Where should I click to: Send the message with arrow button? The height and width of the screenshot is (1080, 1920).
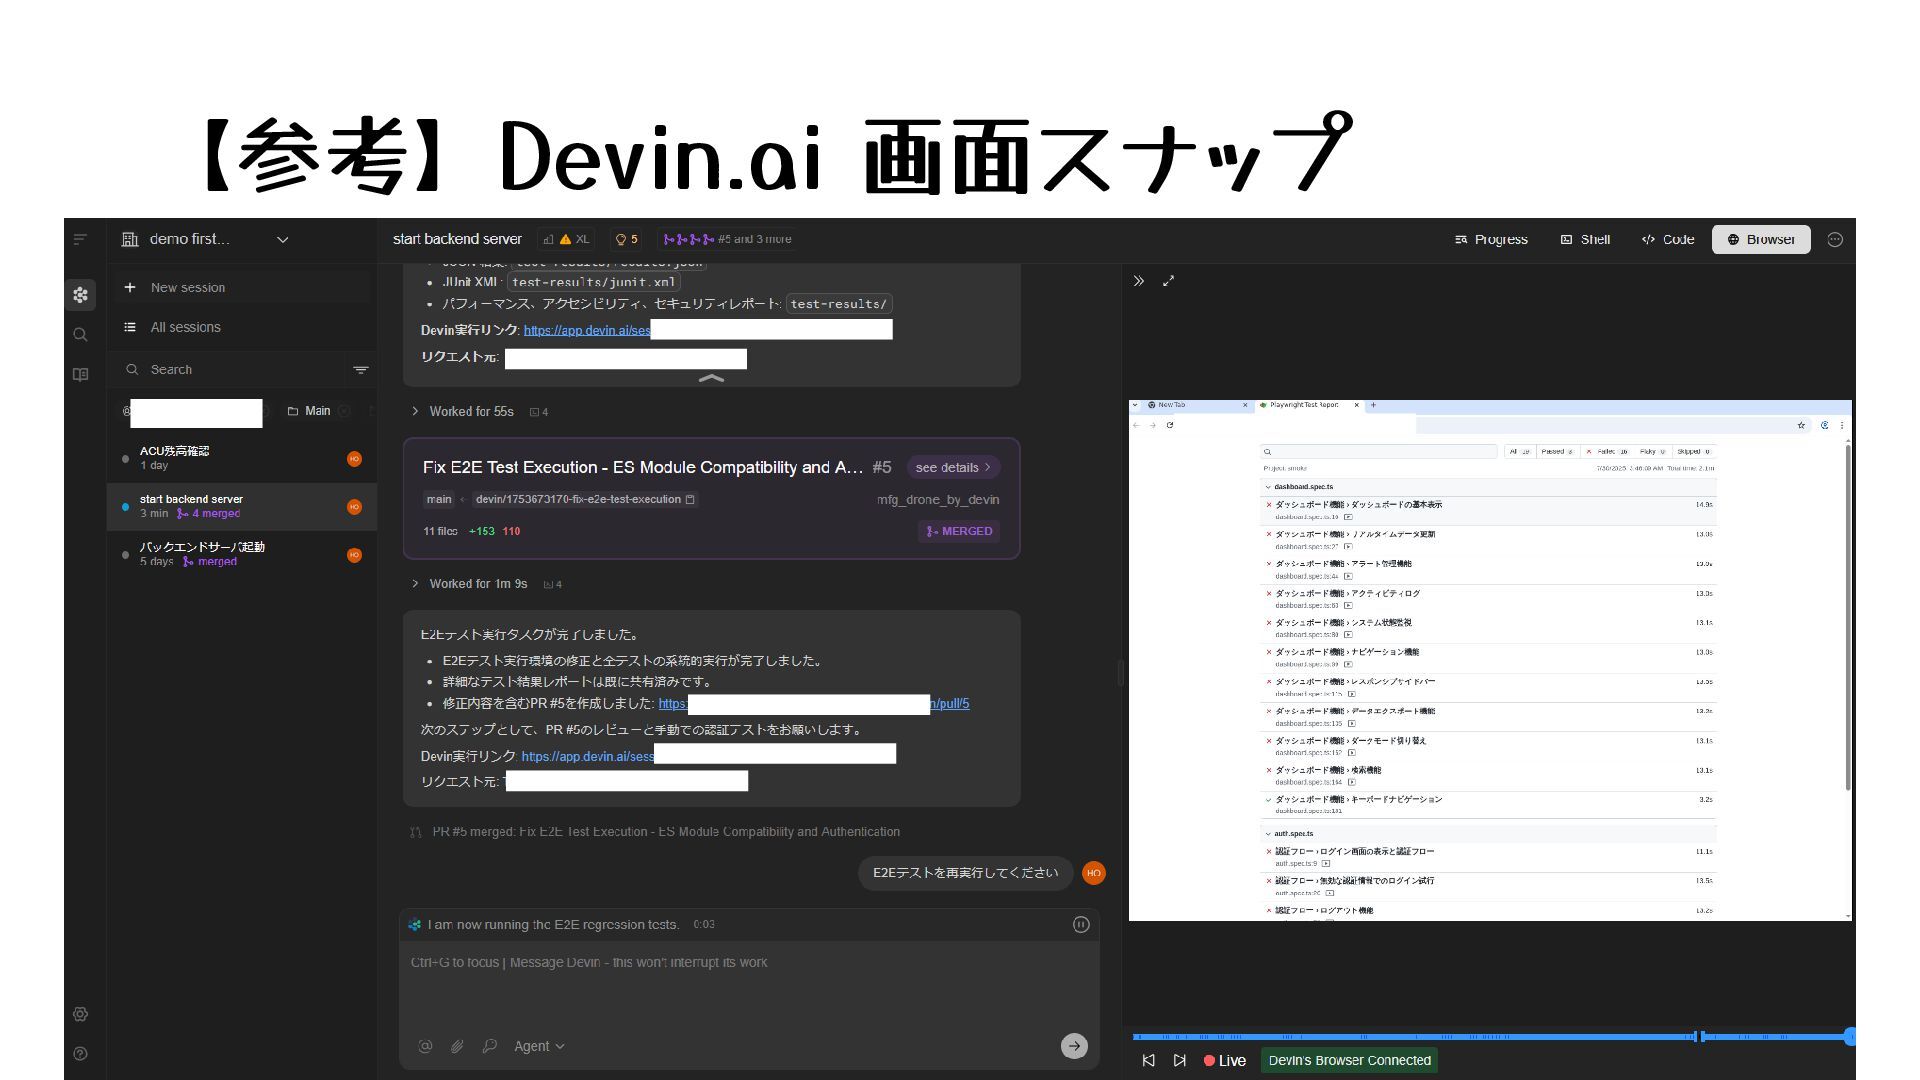point(1074,1046)
